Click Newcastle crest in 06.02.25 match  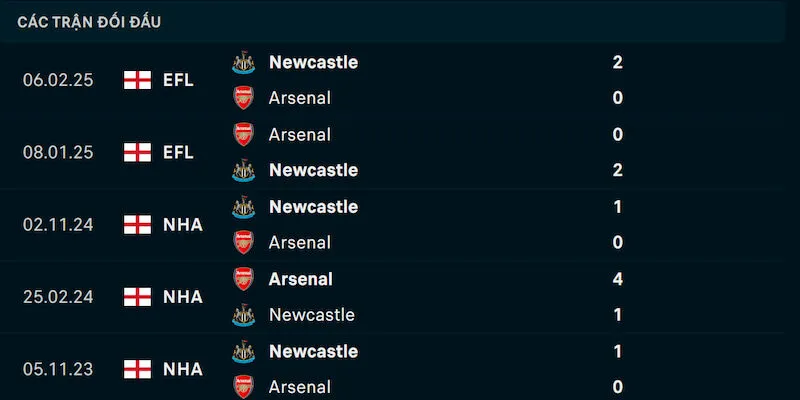pyautogui.click(x=243, y=62)
